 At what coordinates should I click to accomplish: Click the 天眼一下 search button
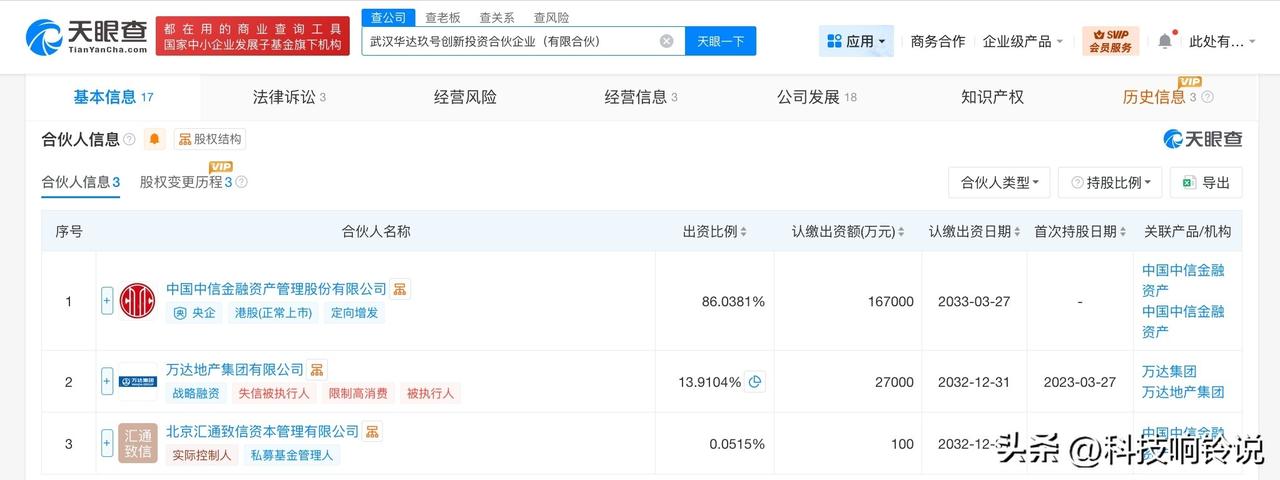pos(720,41)
